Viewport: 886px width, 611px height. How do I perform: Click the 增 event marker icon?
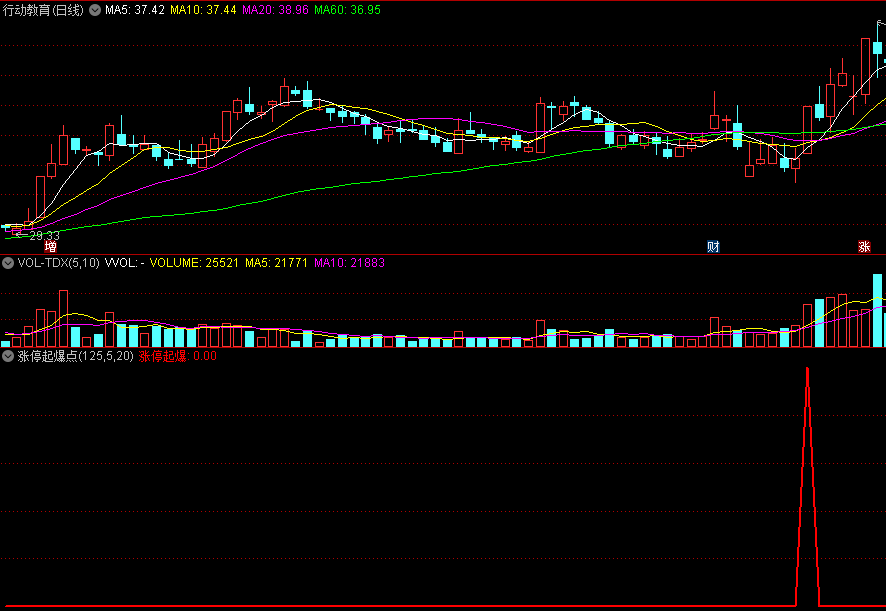click(51, 246)
